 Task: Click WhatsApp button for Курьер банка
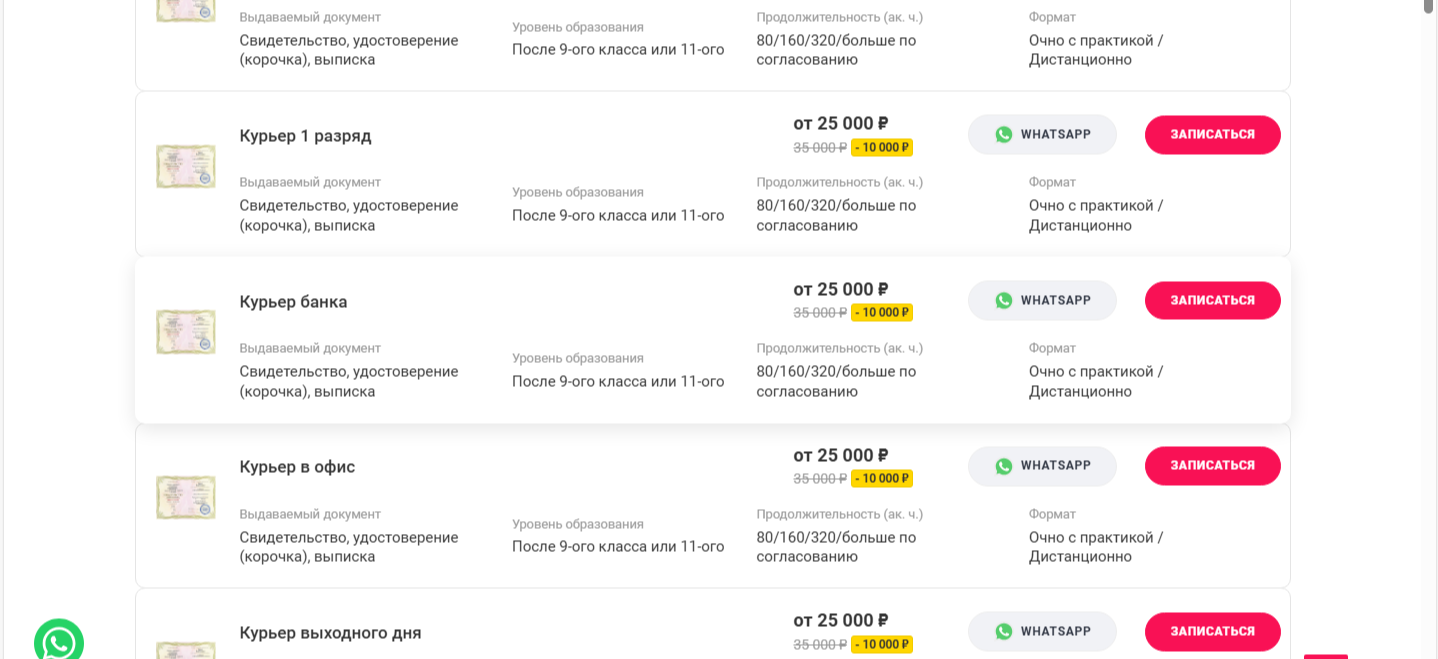pos(1042,301)
